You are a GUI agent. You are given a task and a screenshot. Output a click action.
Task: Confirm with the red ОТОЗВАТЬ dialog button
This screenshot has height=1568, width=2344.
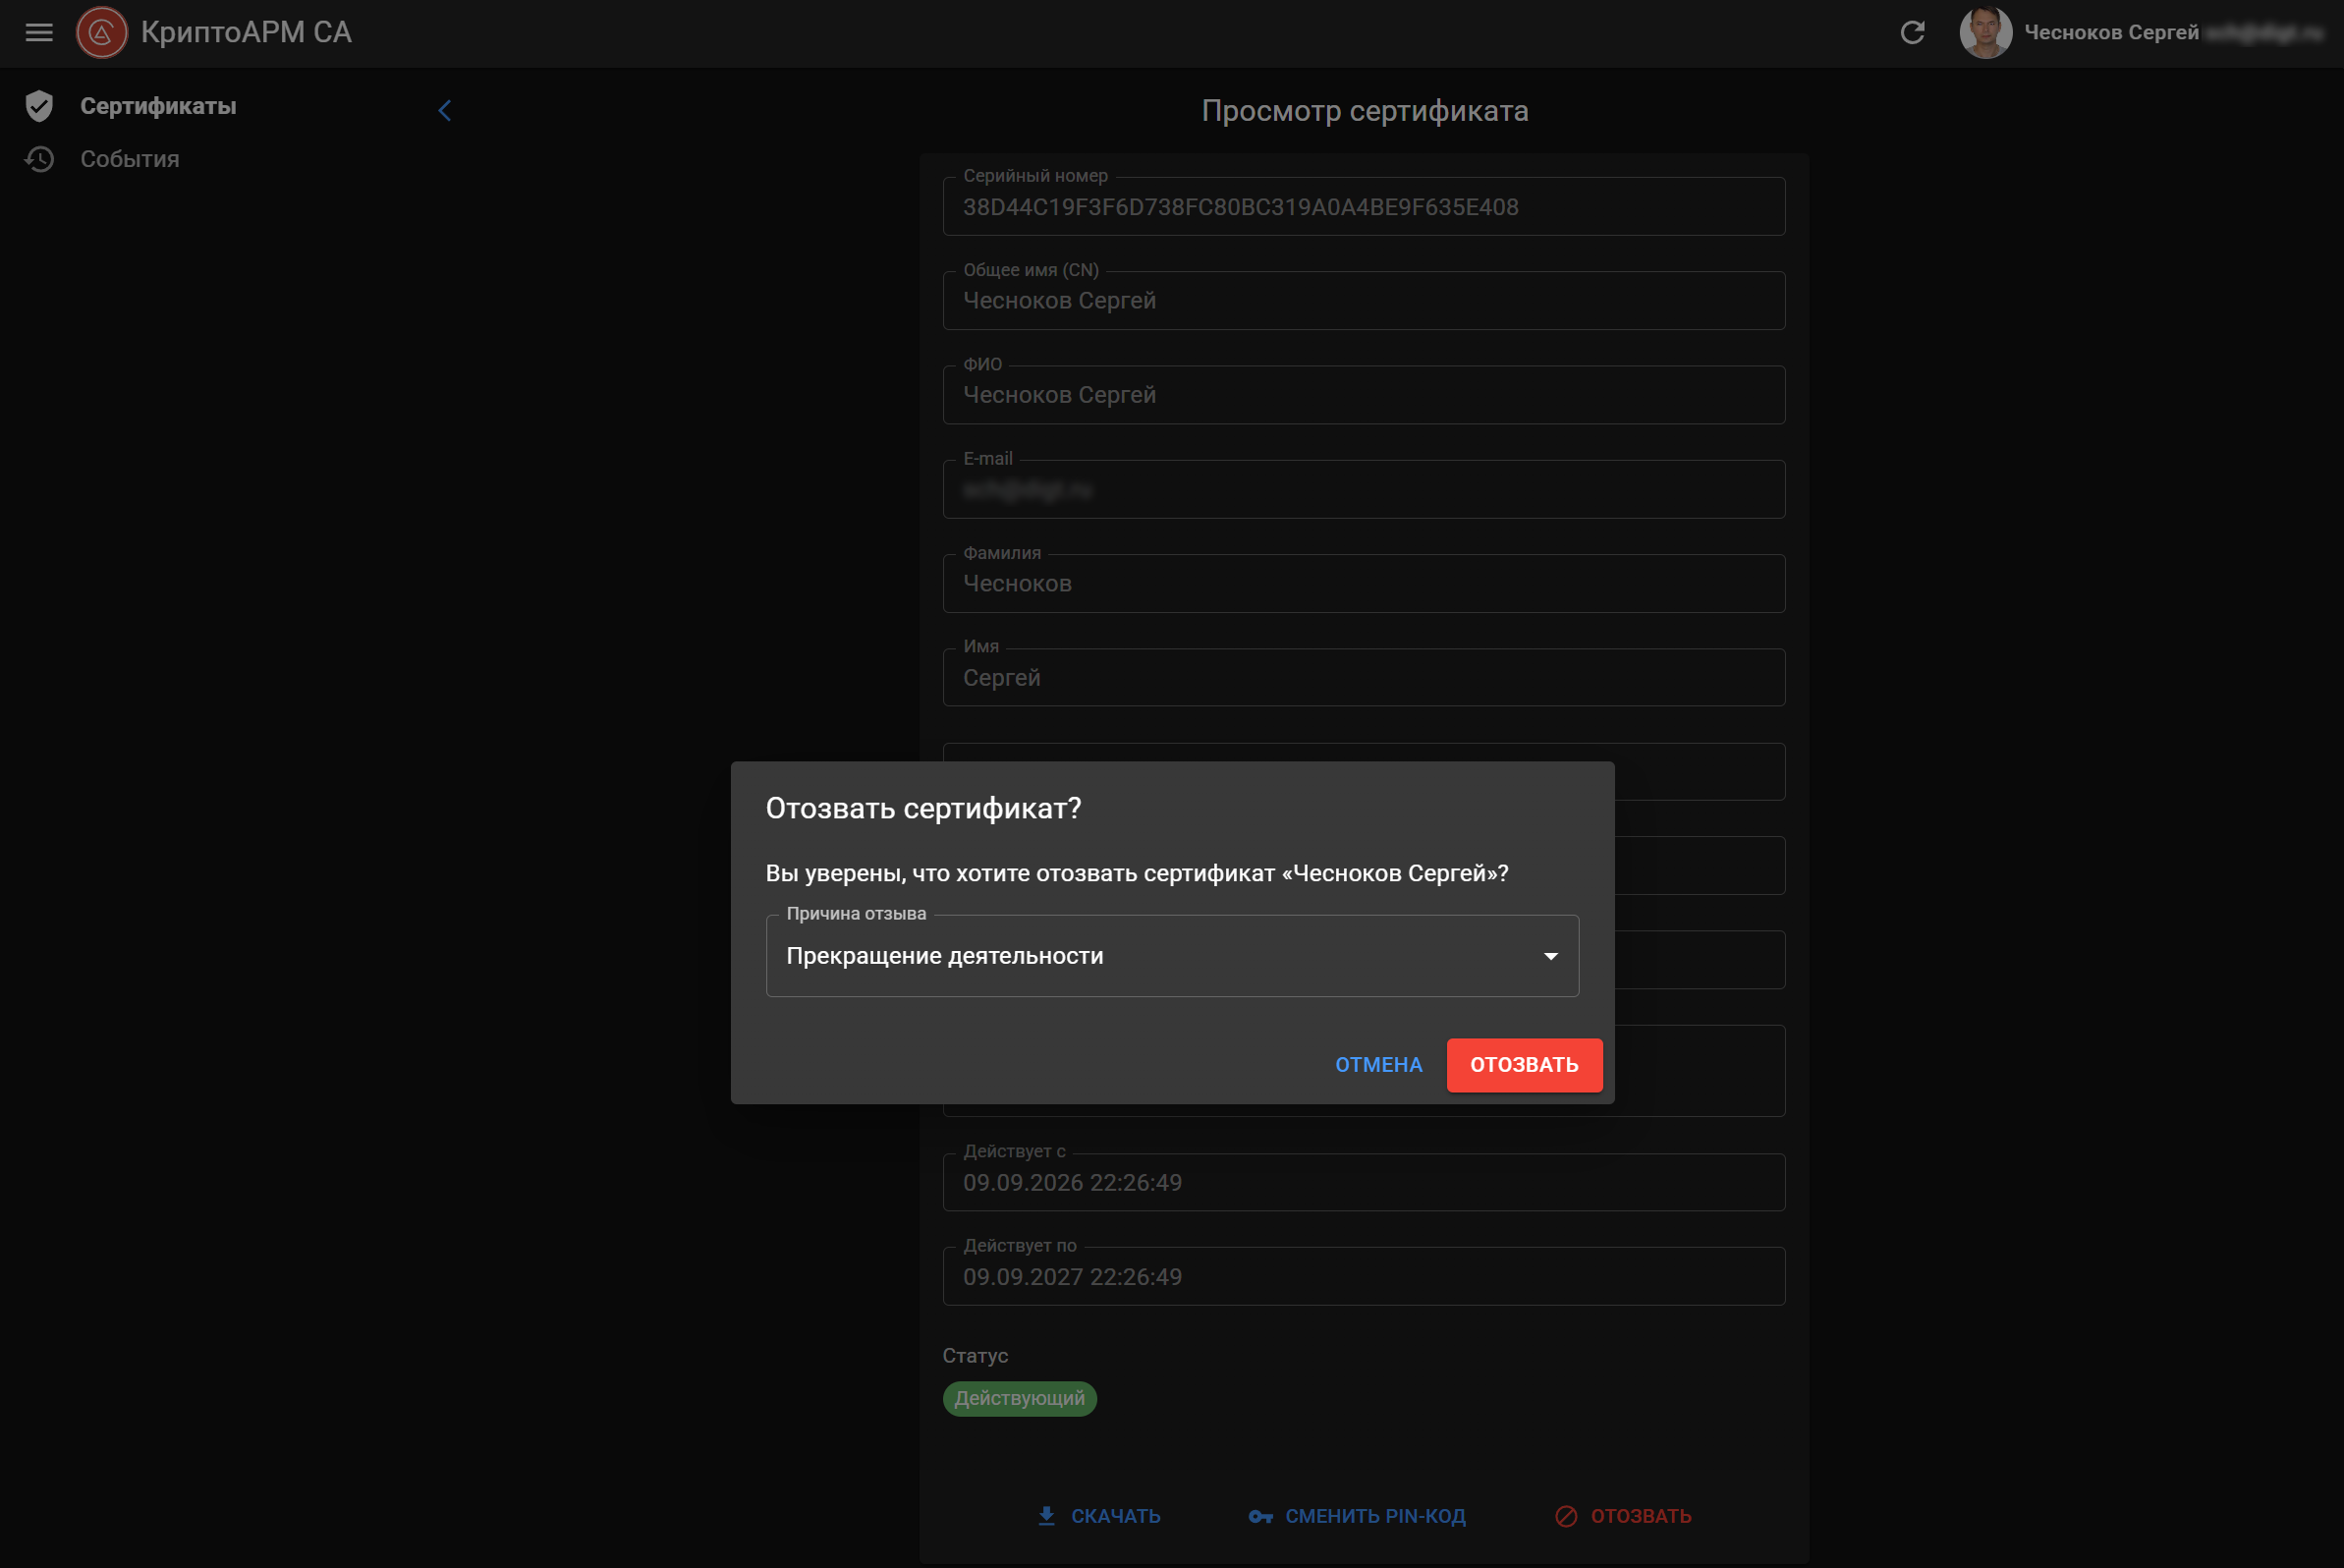tap(1524, 1065)
